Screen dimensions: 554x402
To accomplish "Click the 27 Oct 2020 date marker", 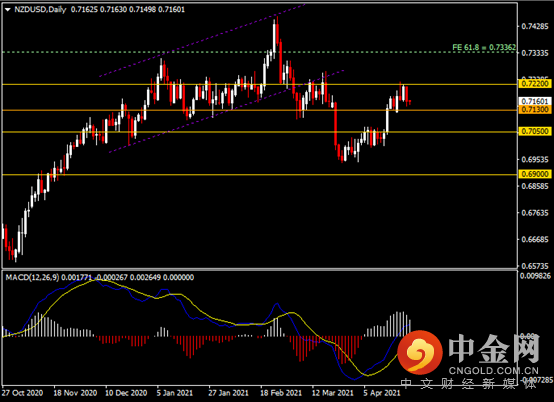I will click(23, 393).
